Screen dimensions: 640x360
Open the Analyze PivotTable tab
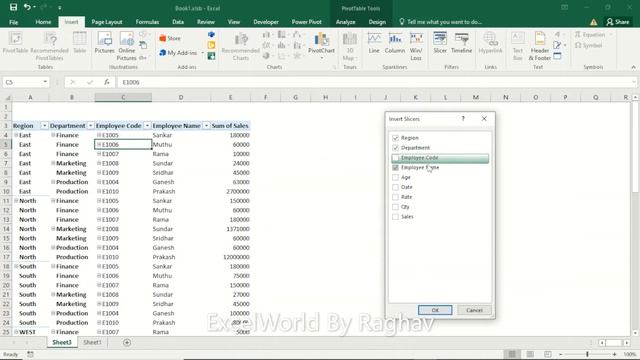coord(345,22)
